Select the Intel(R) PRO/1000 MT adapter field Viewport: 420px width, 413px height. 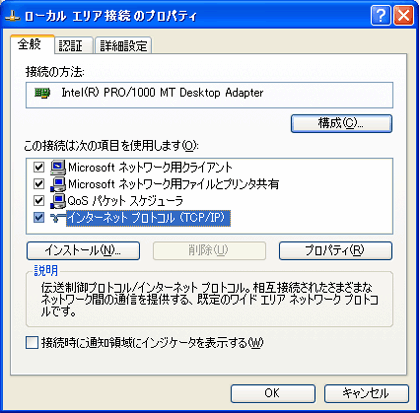click(x=209, y=95)
